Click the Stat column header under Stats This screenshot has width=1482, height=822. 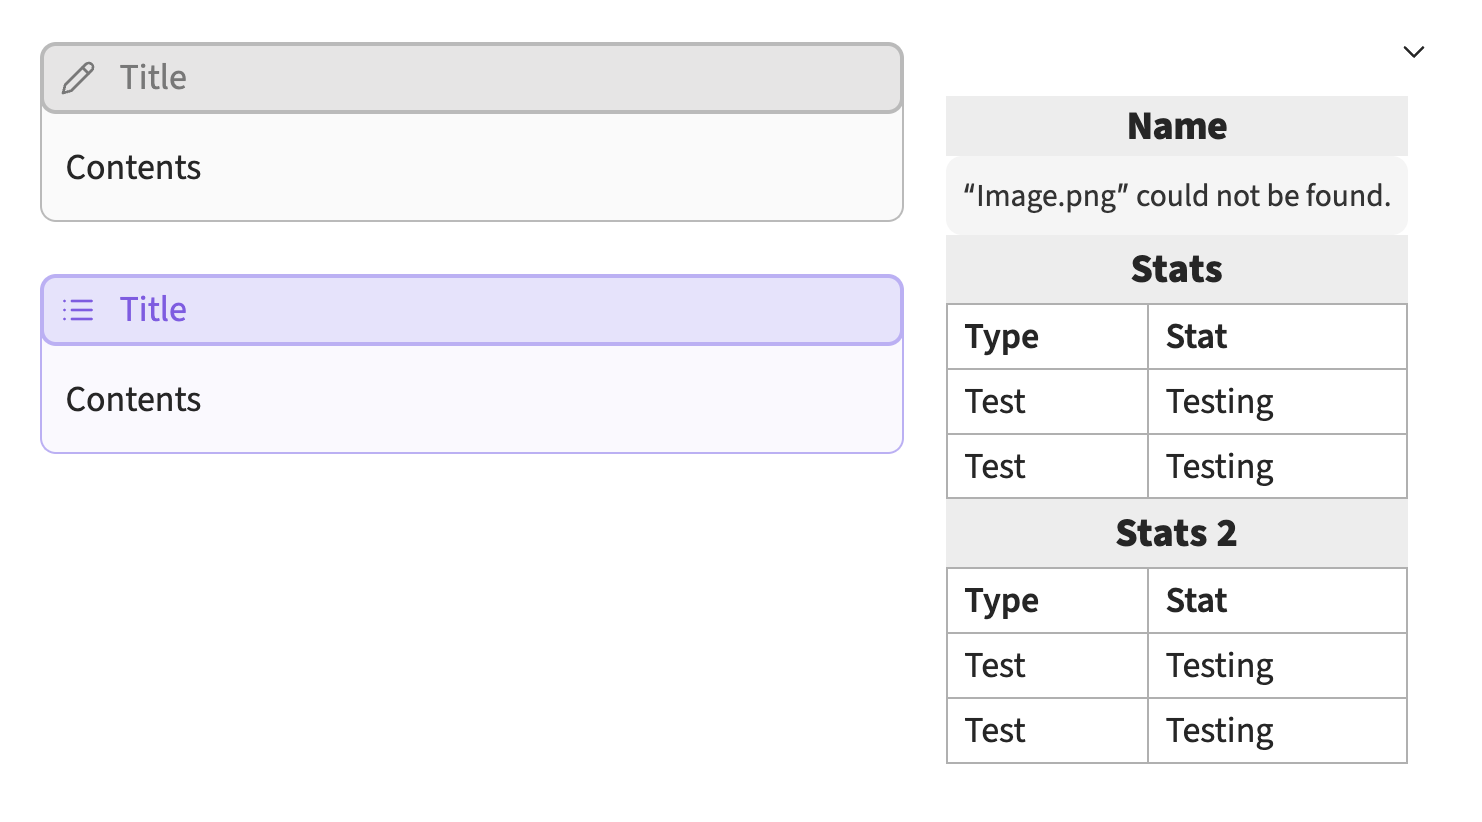click(1196, 337)
